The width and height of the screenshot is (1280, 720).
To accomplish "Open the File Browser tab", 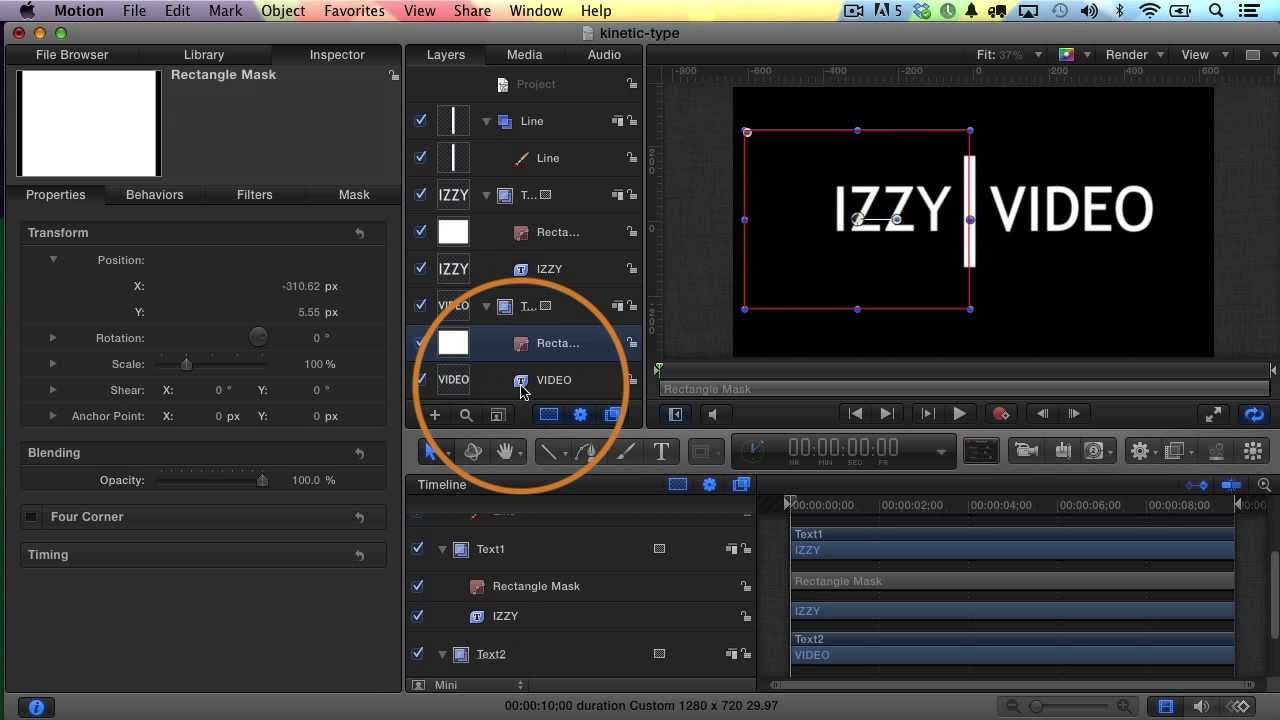I will point(72,55).
